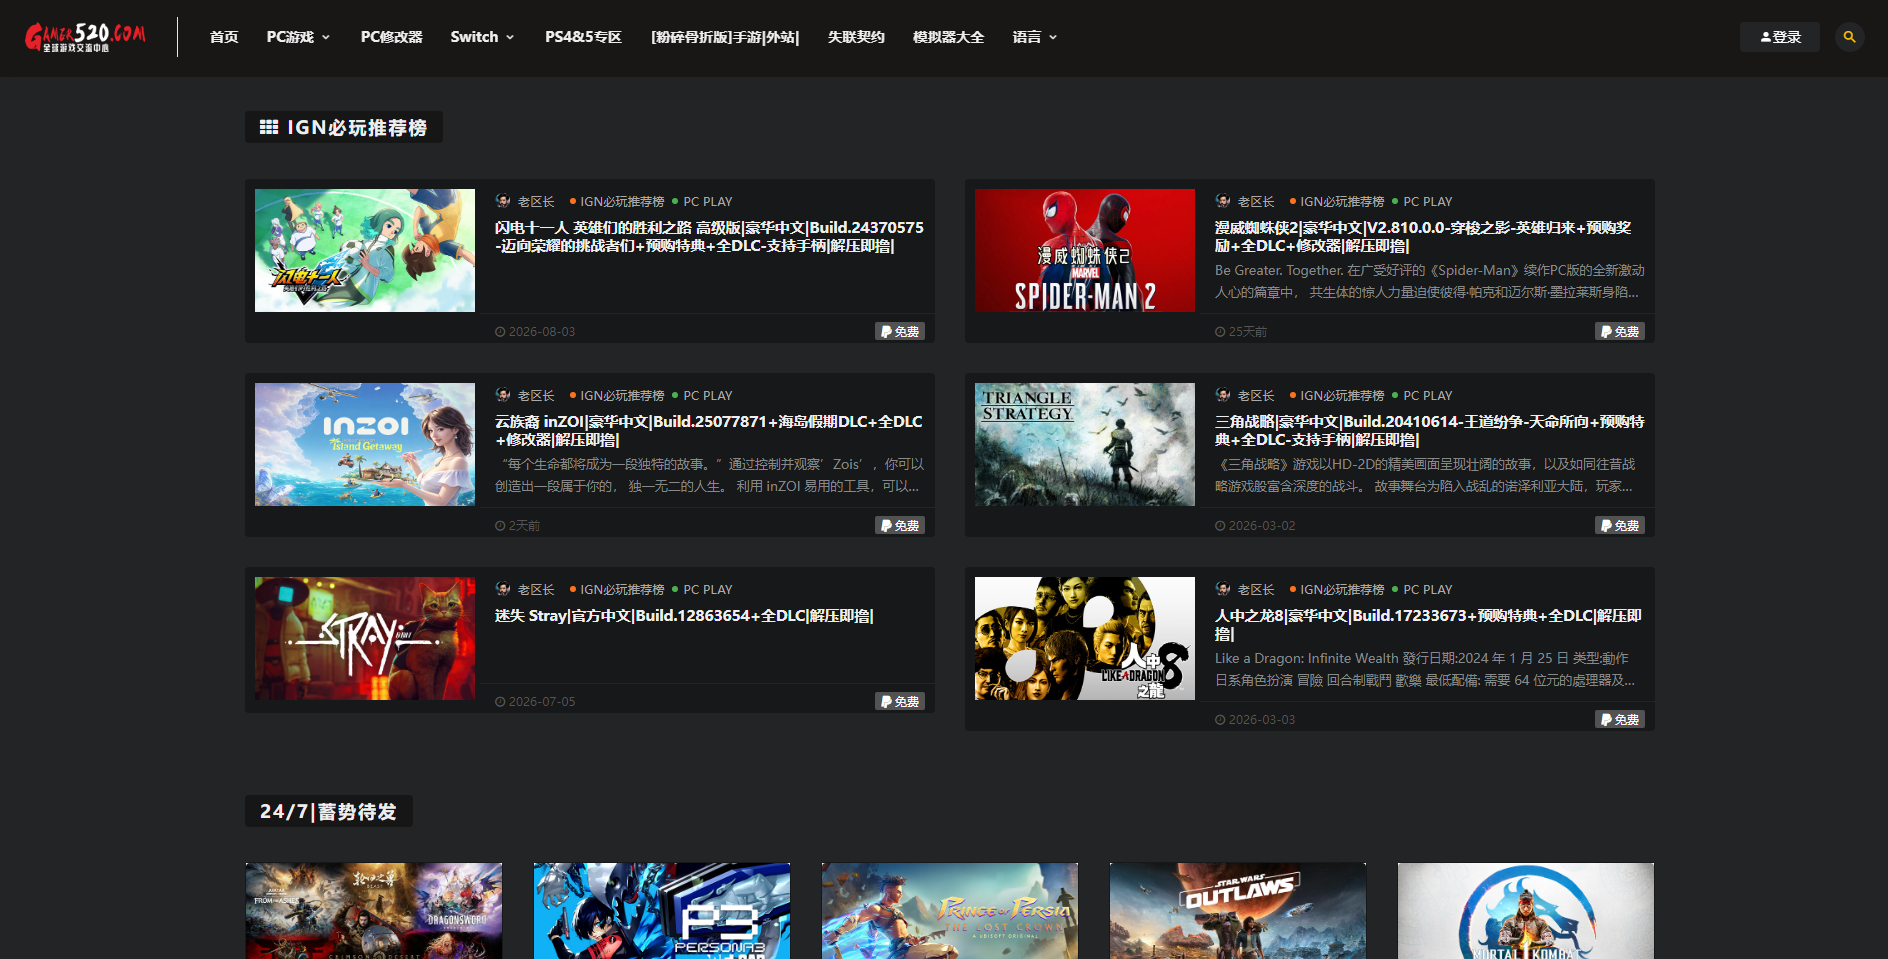Open the Mortal Kombat thumbnail
This screenshot has width=1888, height=959.
[1526, 911]
